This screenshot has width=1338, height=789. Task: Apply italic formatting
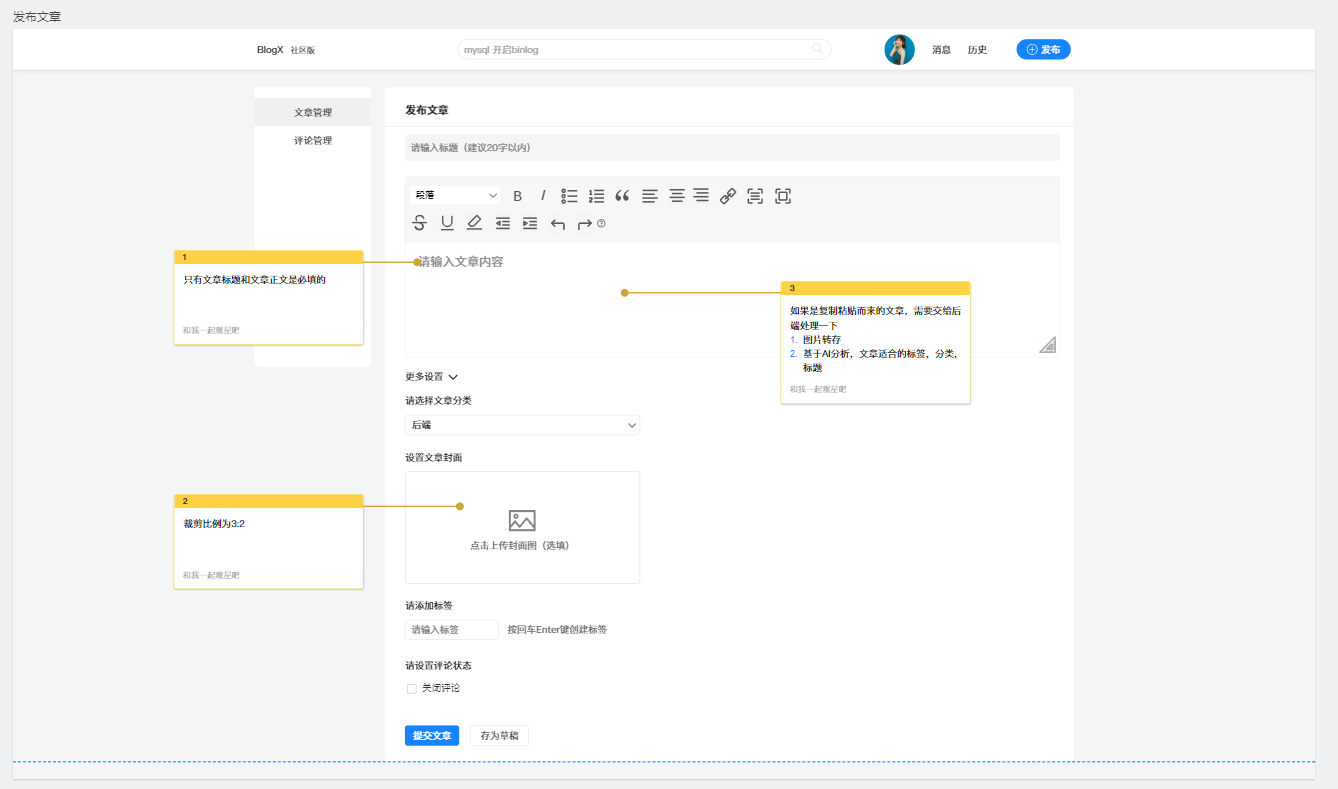pos(543,196)
